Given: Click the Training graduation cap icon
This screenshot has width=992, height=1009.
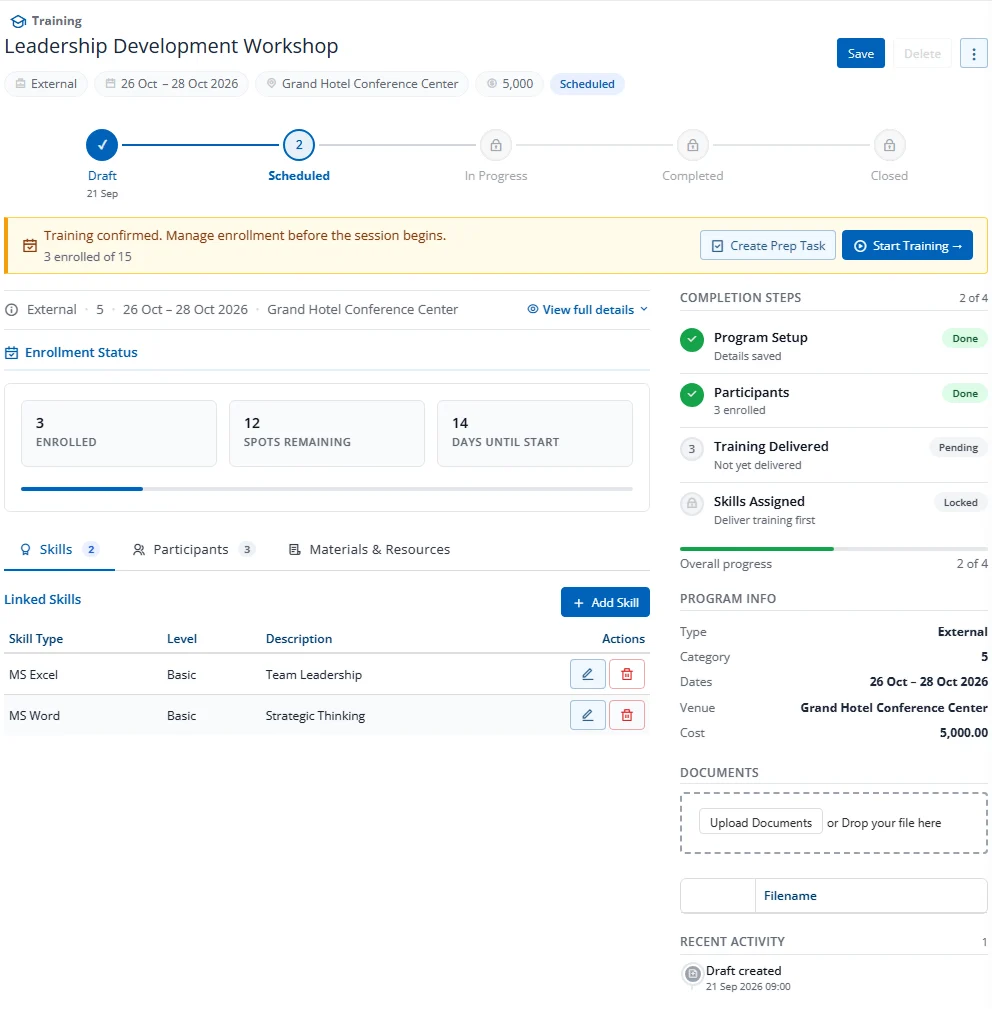Looking at the screenshot, I should pyautogui.click(x=19, y=21).
